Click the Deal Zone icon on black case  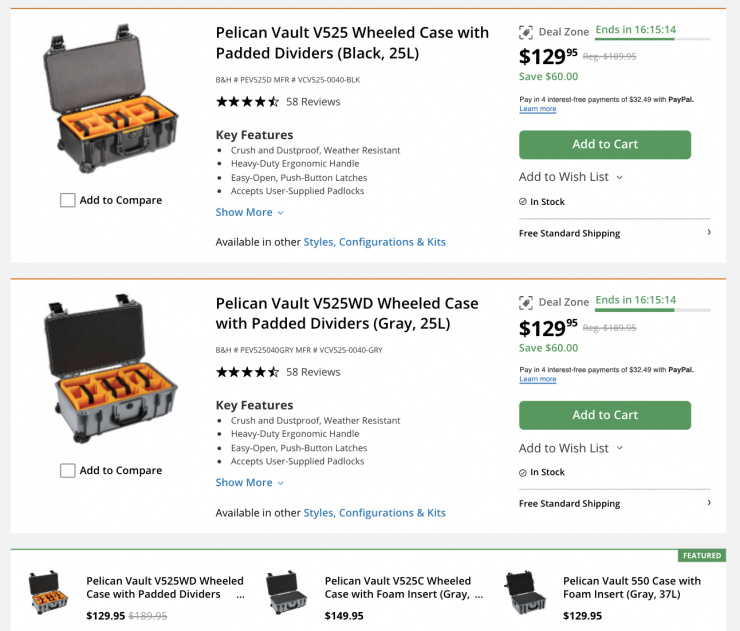(526, 32)
